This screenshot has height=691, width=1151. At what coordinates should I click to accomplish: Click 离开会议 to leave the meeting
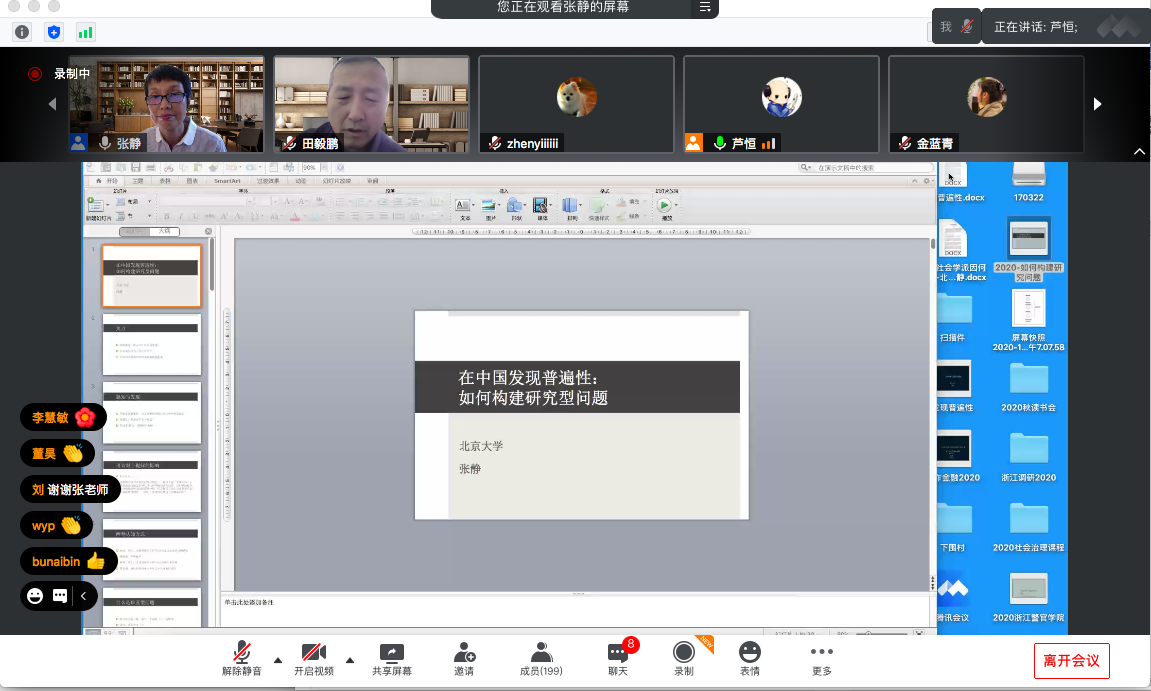coord(1071,661)
